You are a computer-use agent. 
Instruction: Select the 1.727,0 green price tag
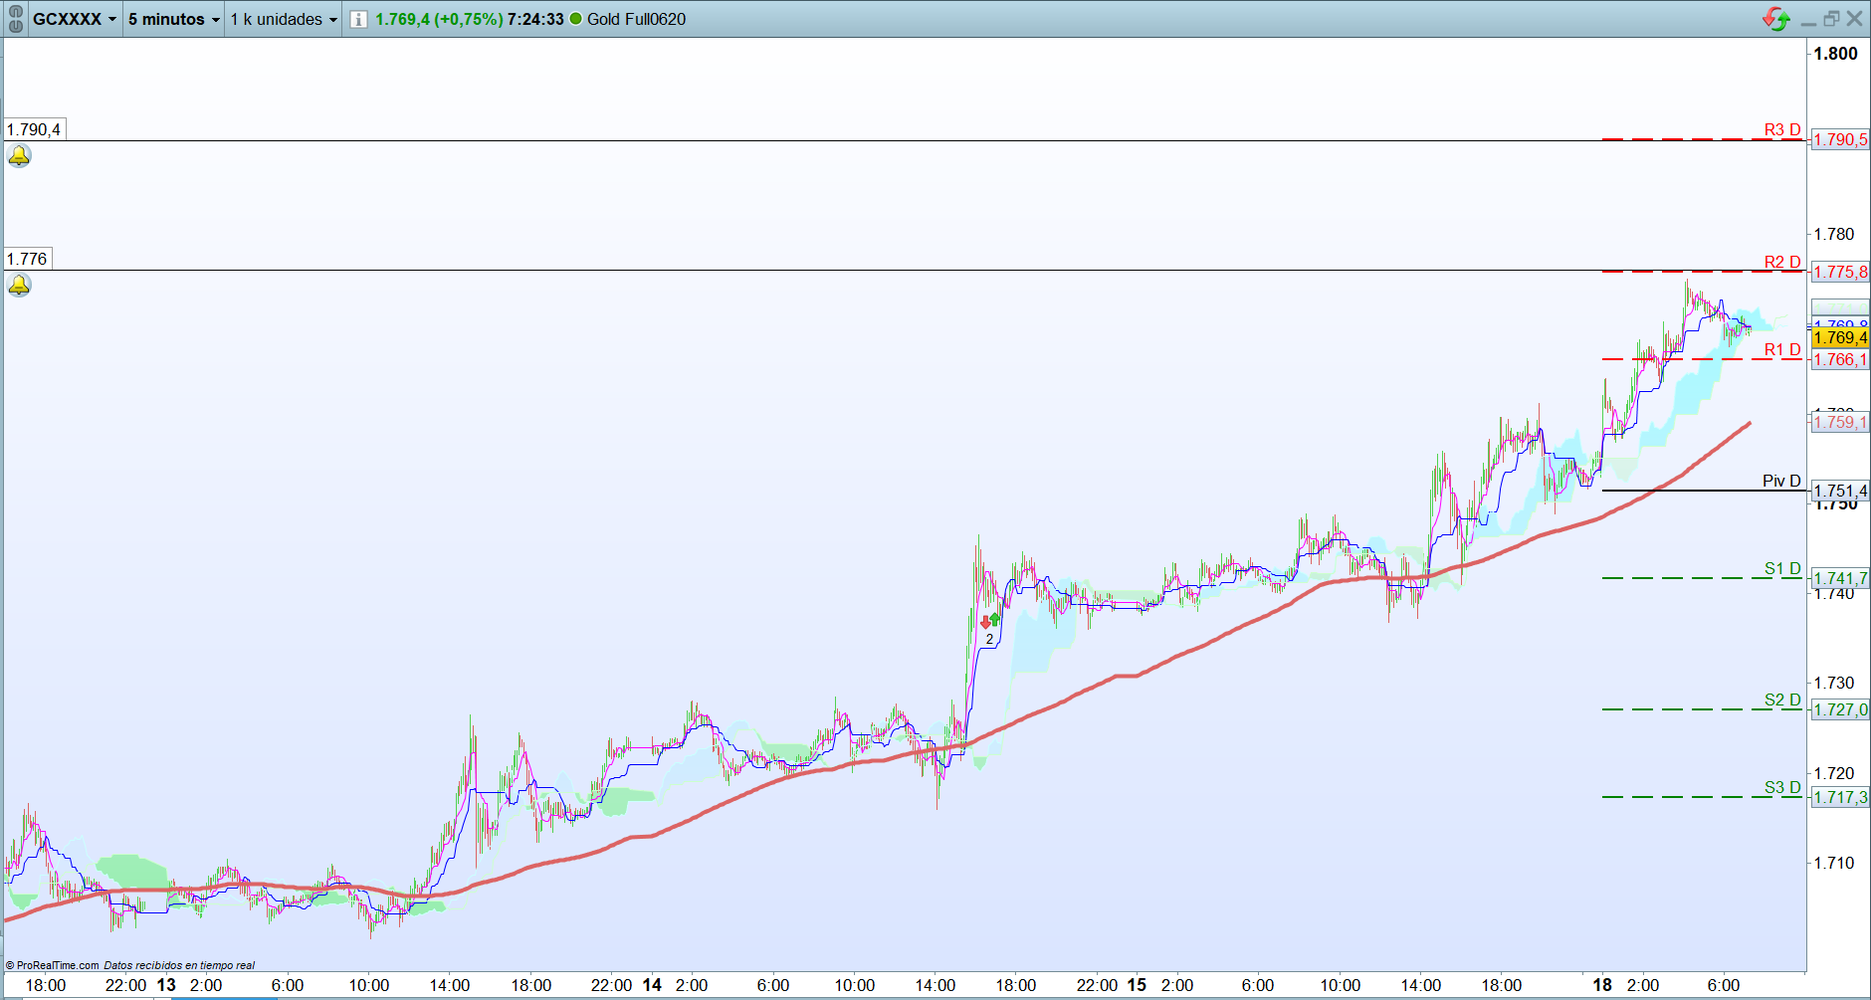pyautogui.click(x=1840, y=710)
